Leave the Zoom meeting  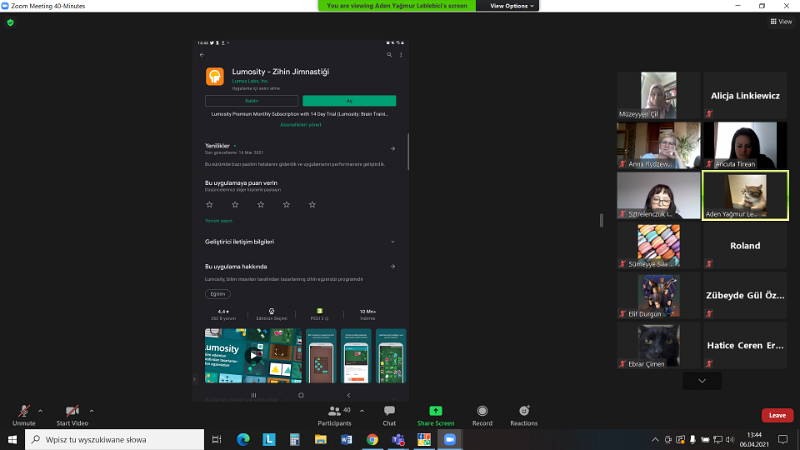tap(777, 415)
